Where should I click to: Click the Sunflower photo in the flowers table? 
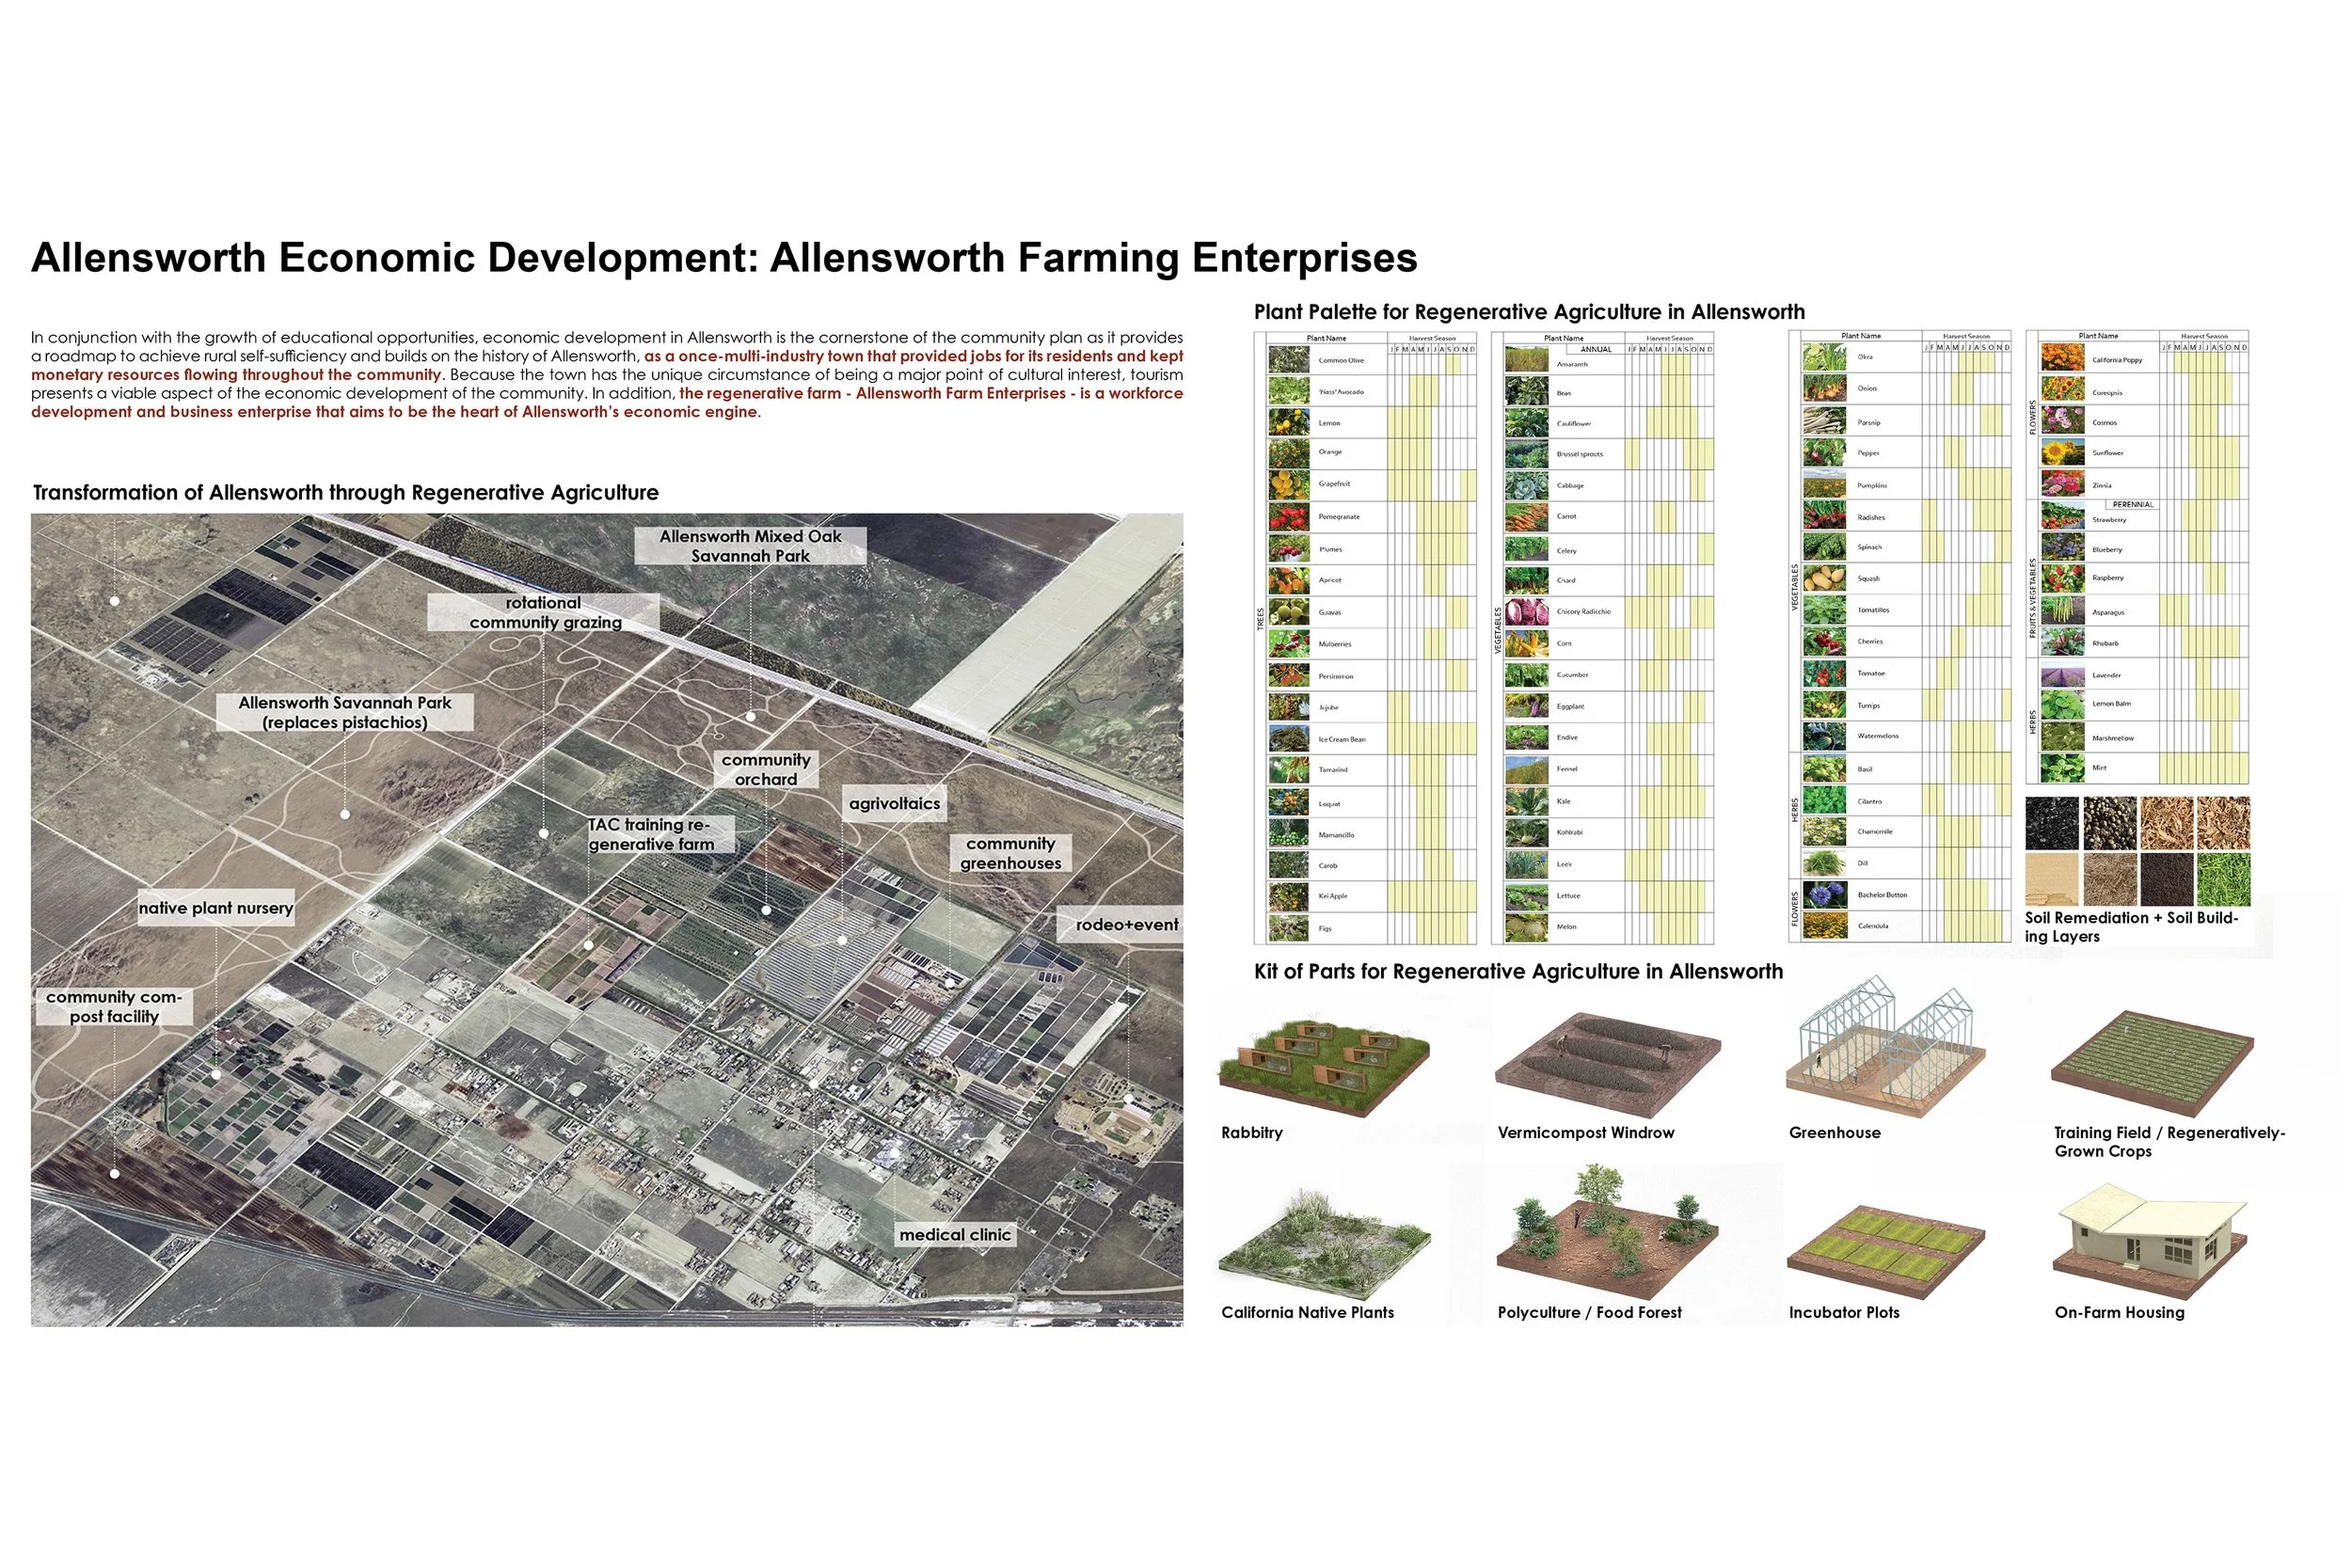click(2062, 453)
